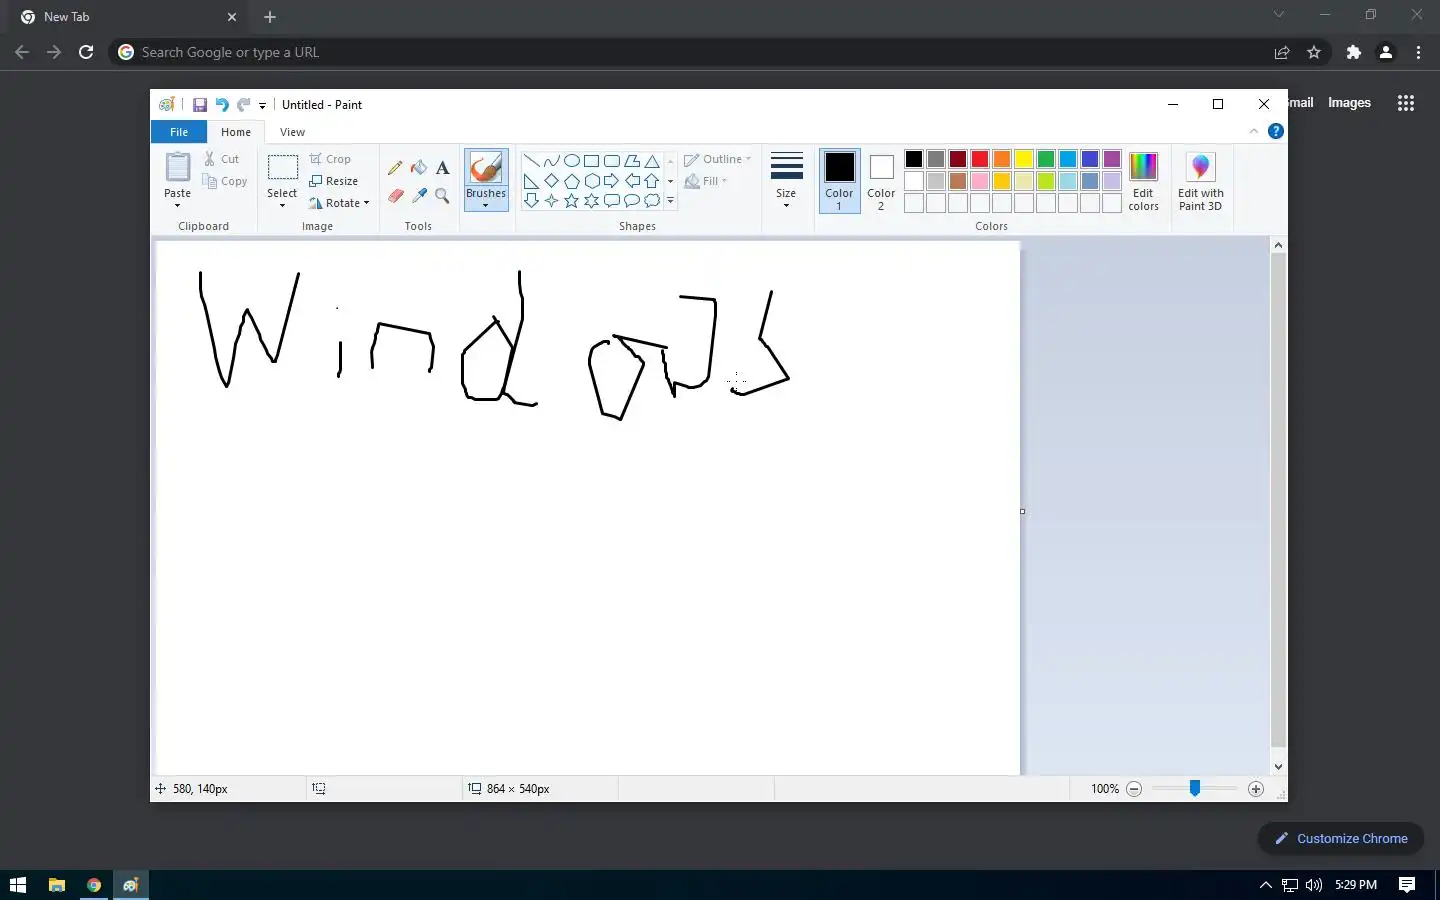Click the Undo arrow in Paint title bar

click(x=222, y=105)
